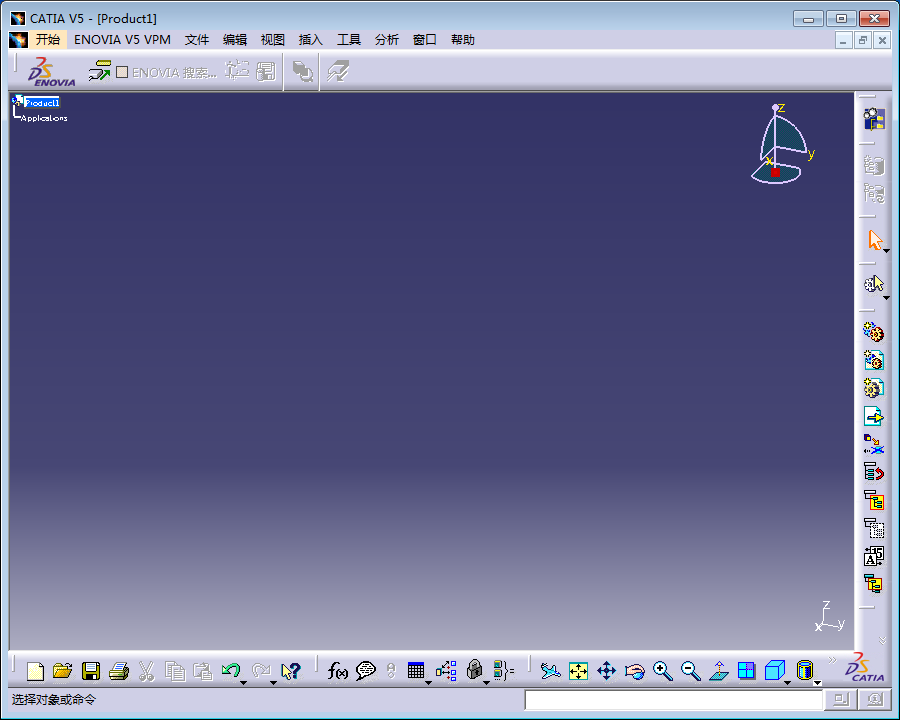Expand the Undo history dropdown arrow

[x=244, y=682]
